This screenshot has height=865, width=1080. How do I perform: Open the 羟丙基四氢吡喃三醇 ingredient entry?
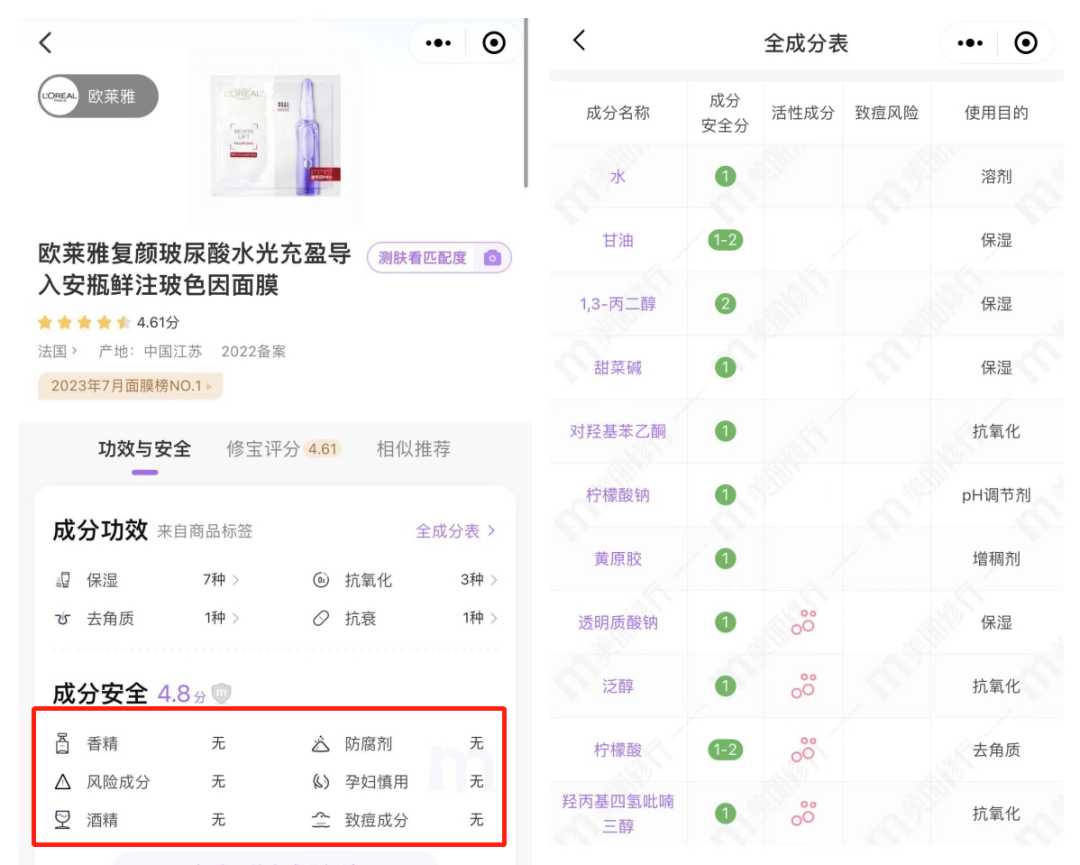coord(618,813)
